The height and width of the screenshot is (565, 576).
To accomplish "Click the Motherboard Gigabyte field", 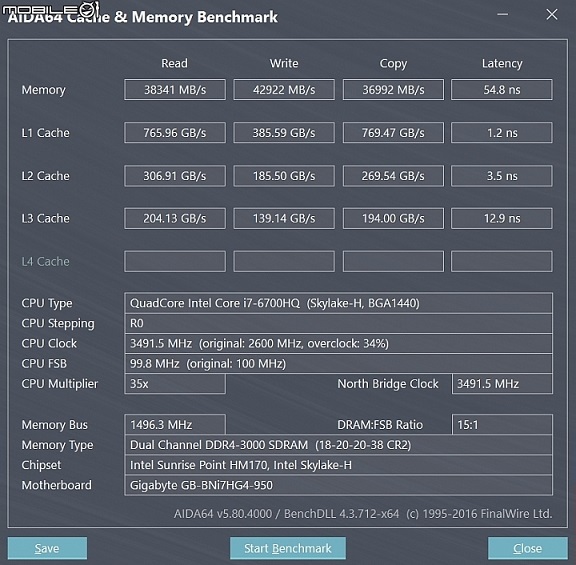I will [338, 485].
